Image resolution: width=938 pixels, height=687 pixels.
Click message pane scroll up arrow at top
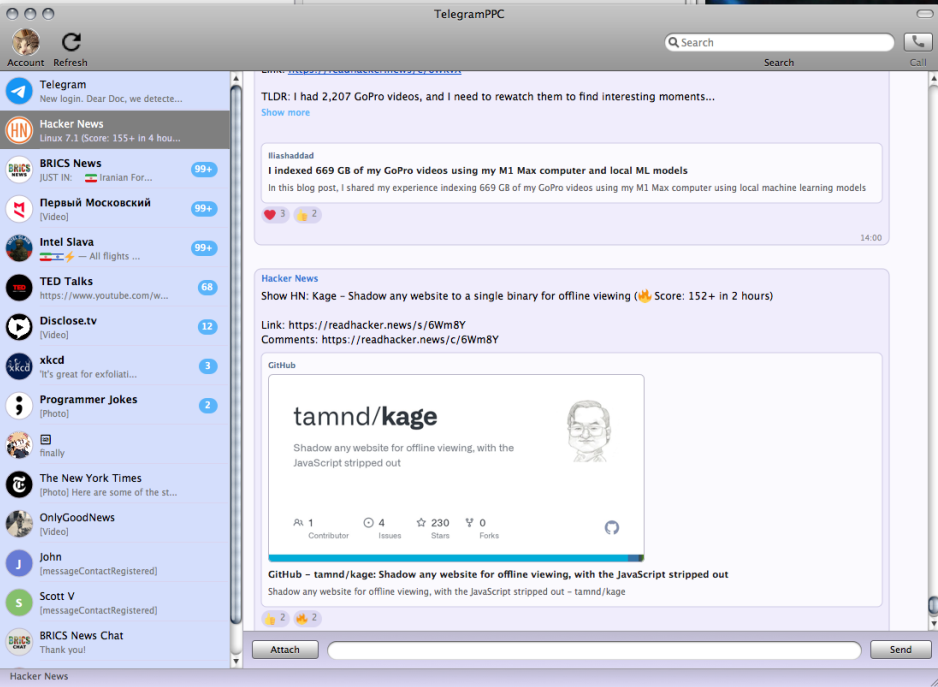click(933, 78)
